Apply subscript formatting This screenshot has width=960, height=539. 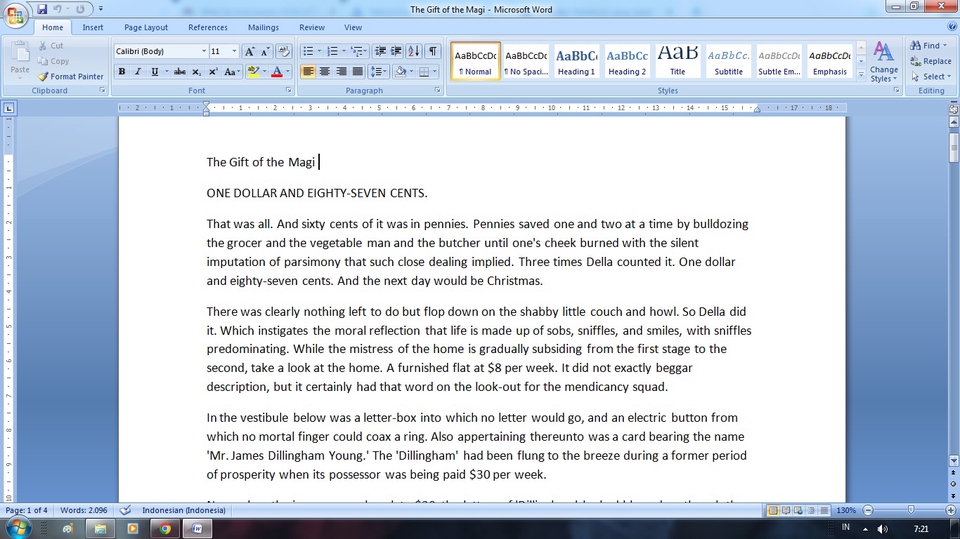196,72
